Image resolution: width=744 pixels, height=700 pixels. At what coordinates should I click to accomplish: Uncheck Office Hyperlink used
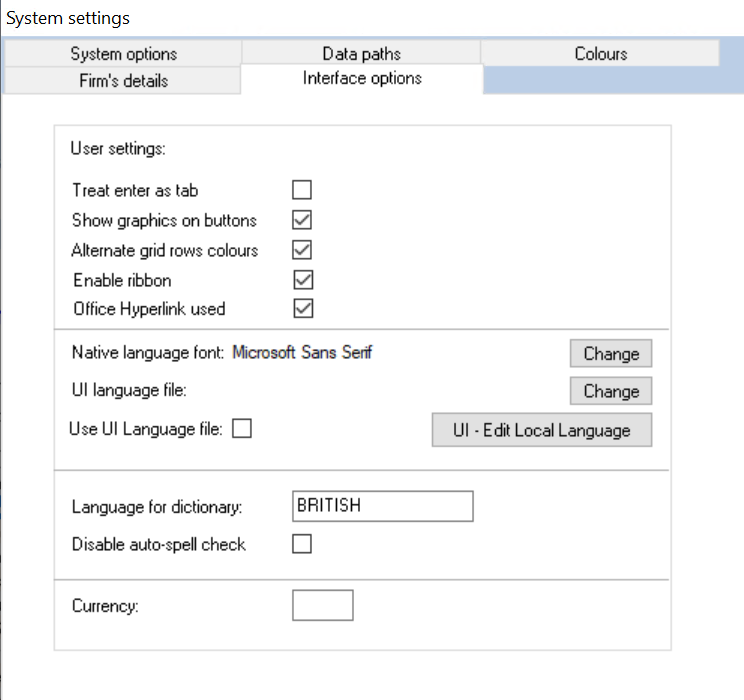pyautogui.click(x=303, y=308)
